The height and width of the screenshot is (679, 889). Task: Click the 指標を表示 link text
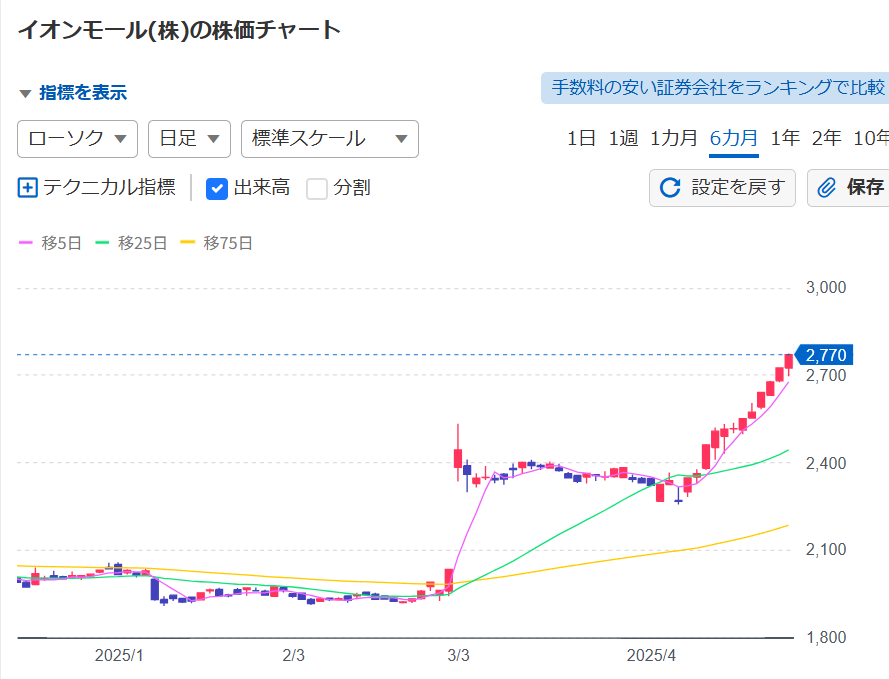83,93
